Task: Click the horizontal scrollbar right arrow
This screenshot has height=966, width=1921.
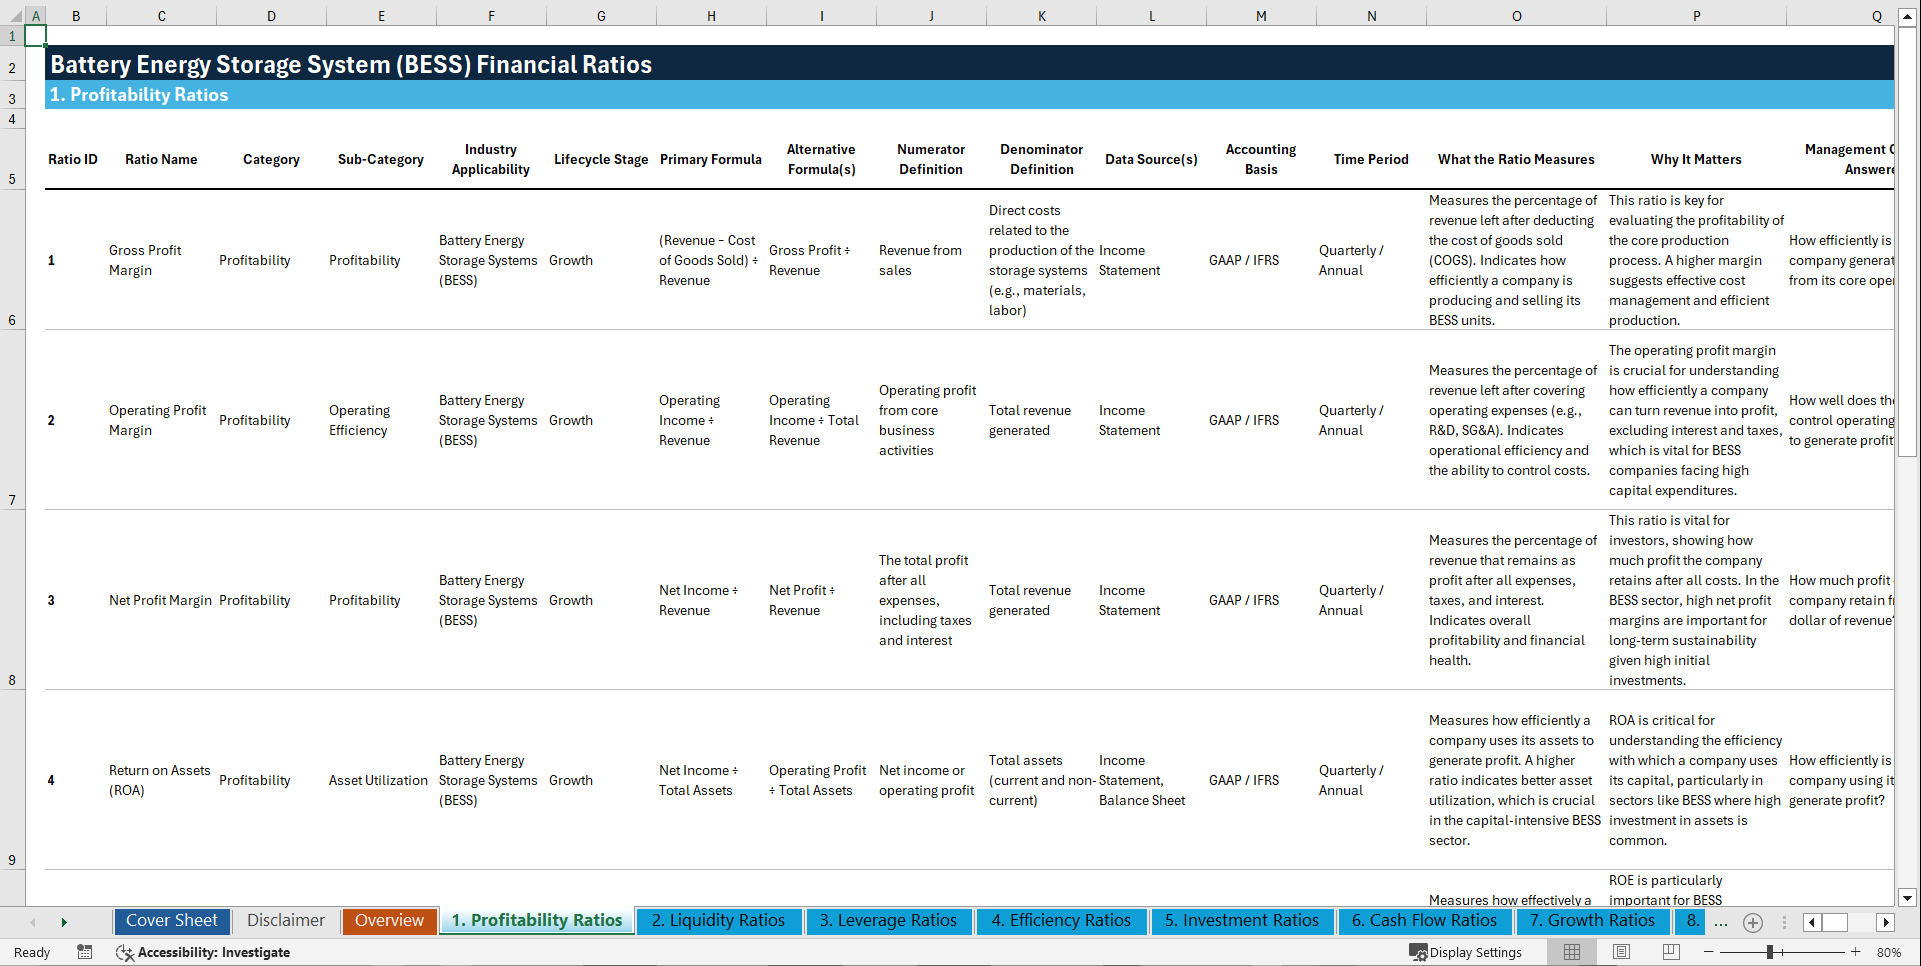Action: 1886,922
